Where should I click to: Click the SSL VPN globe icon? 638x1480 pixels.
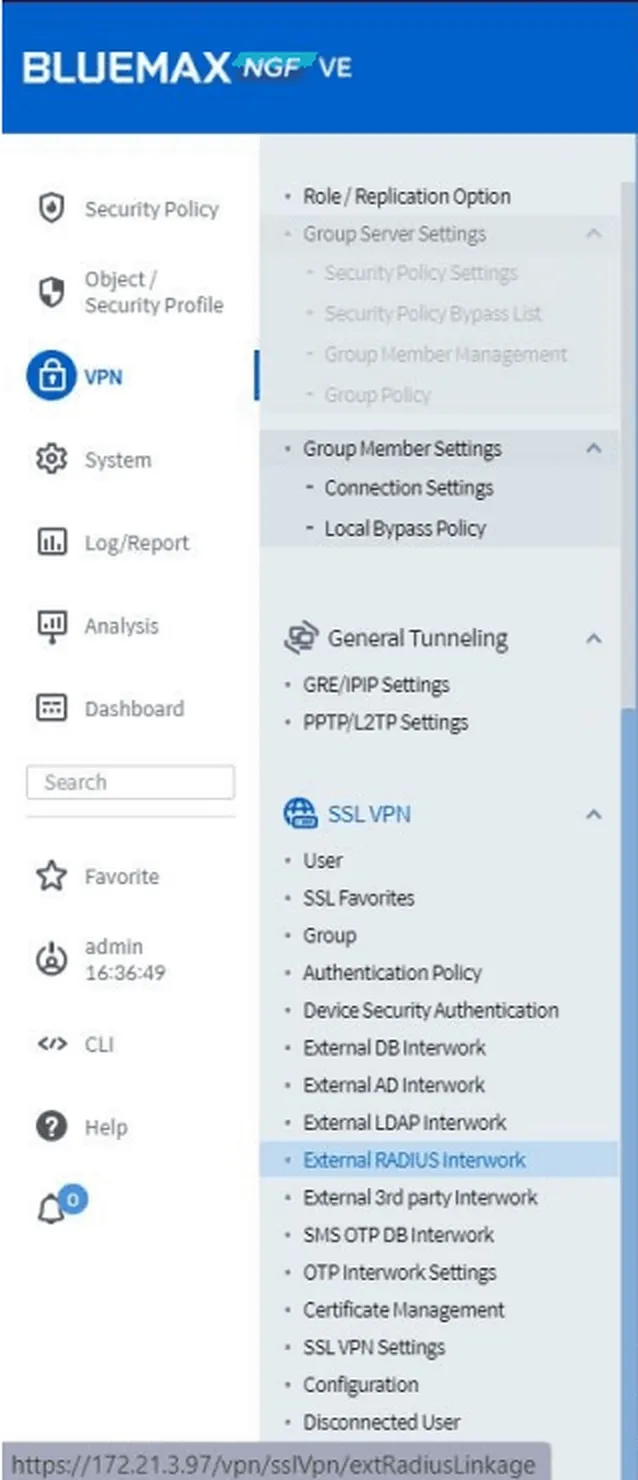[x=301, y=813]
